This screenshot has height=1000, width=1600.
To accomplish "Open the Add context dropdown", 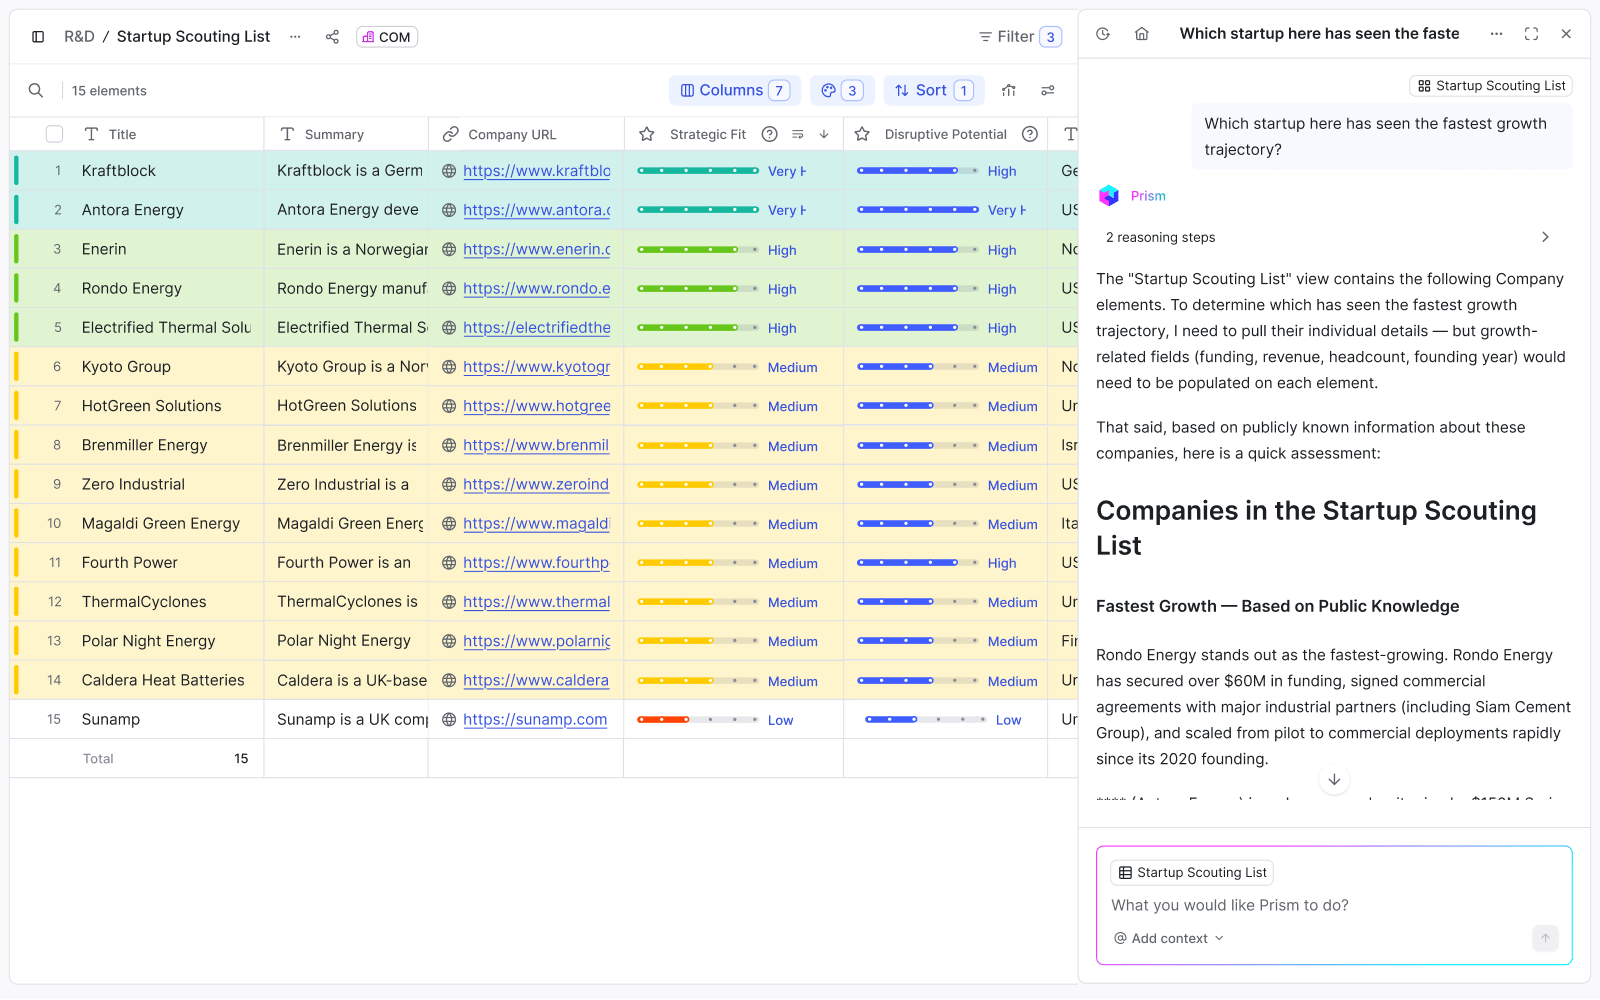I will (x=1169, y=938).
